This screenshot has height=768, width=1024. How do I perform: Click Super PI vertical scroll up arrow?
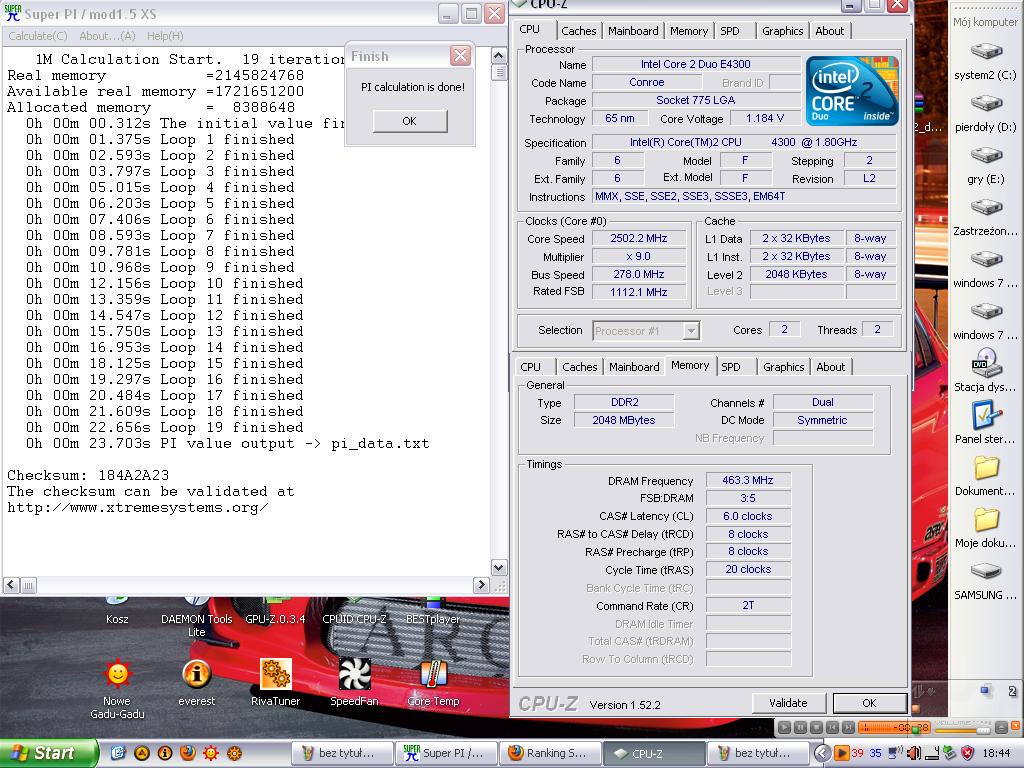(x=498, y=56)
